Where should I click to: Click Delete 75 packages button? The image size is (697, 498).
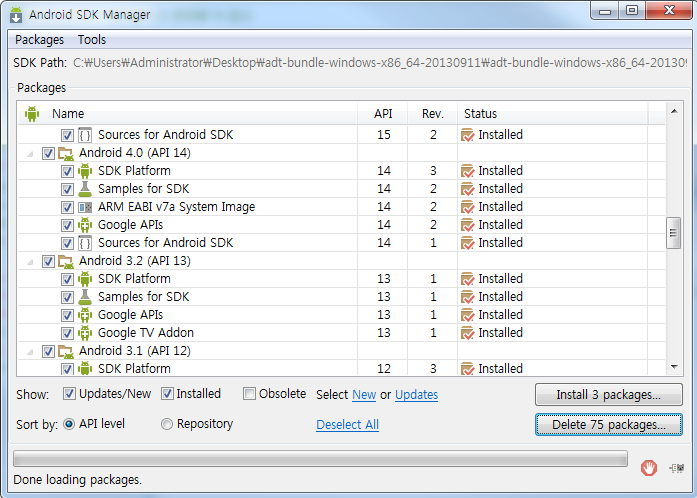click(x=609, y=425)
